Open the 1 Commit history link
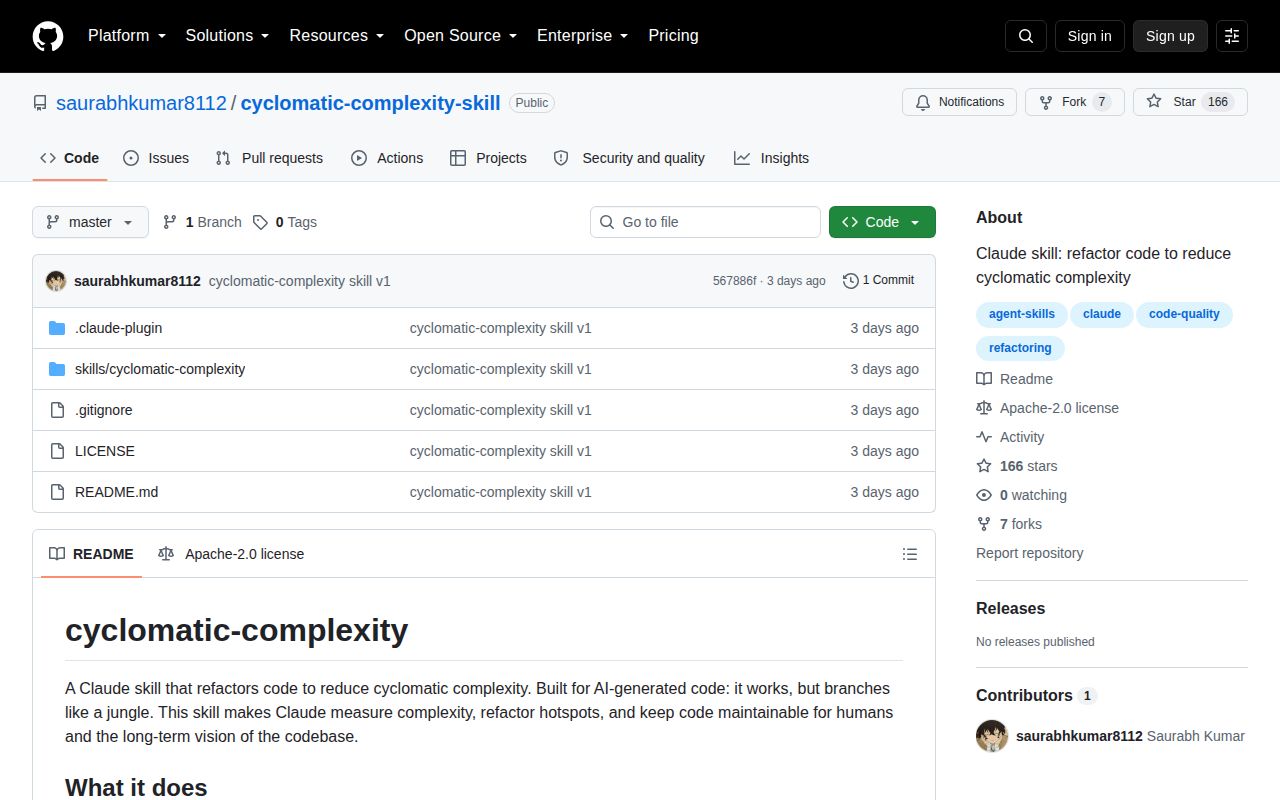The width and height of the screenshot is (1280, 800). click(x=879, y=280)
